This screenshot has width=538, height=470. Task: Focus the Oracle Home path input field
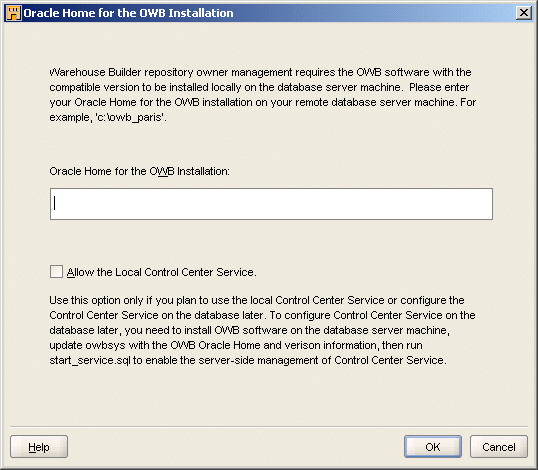coord(271,204)
